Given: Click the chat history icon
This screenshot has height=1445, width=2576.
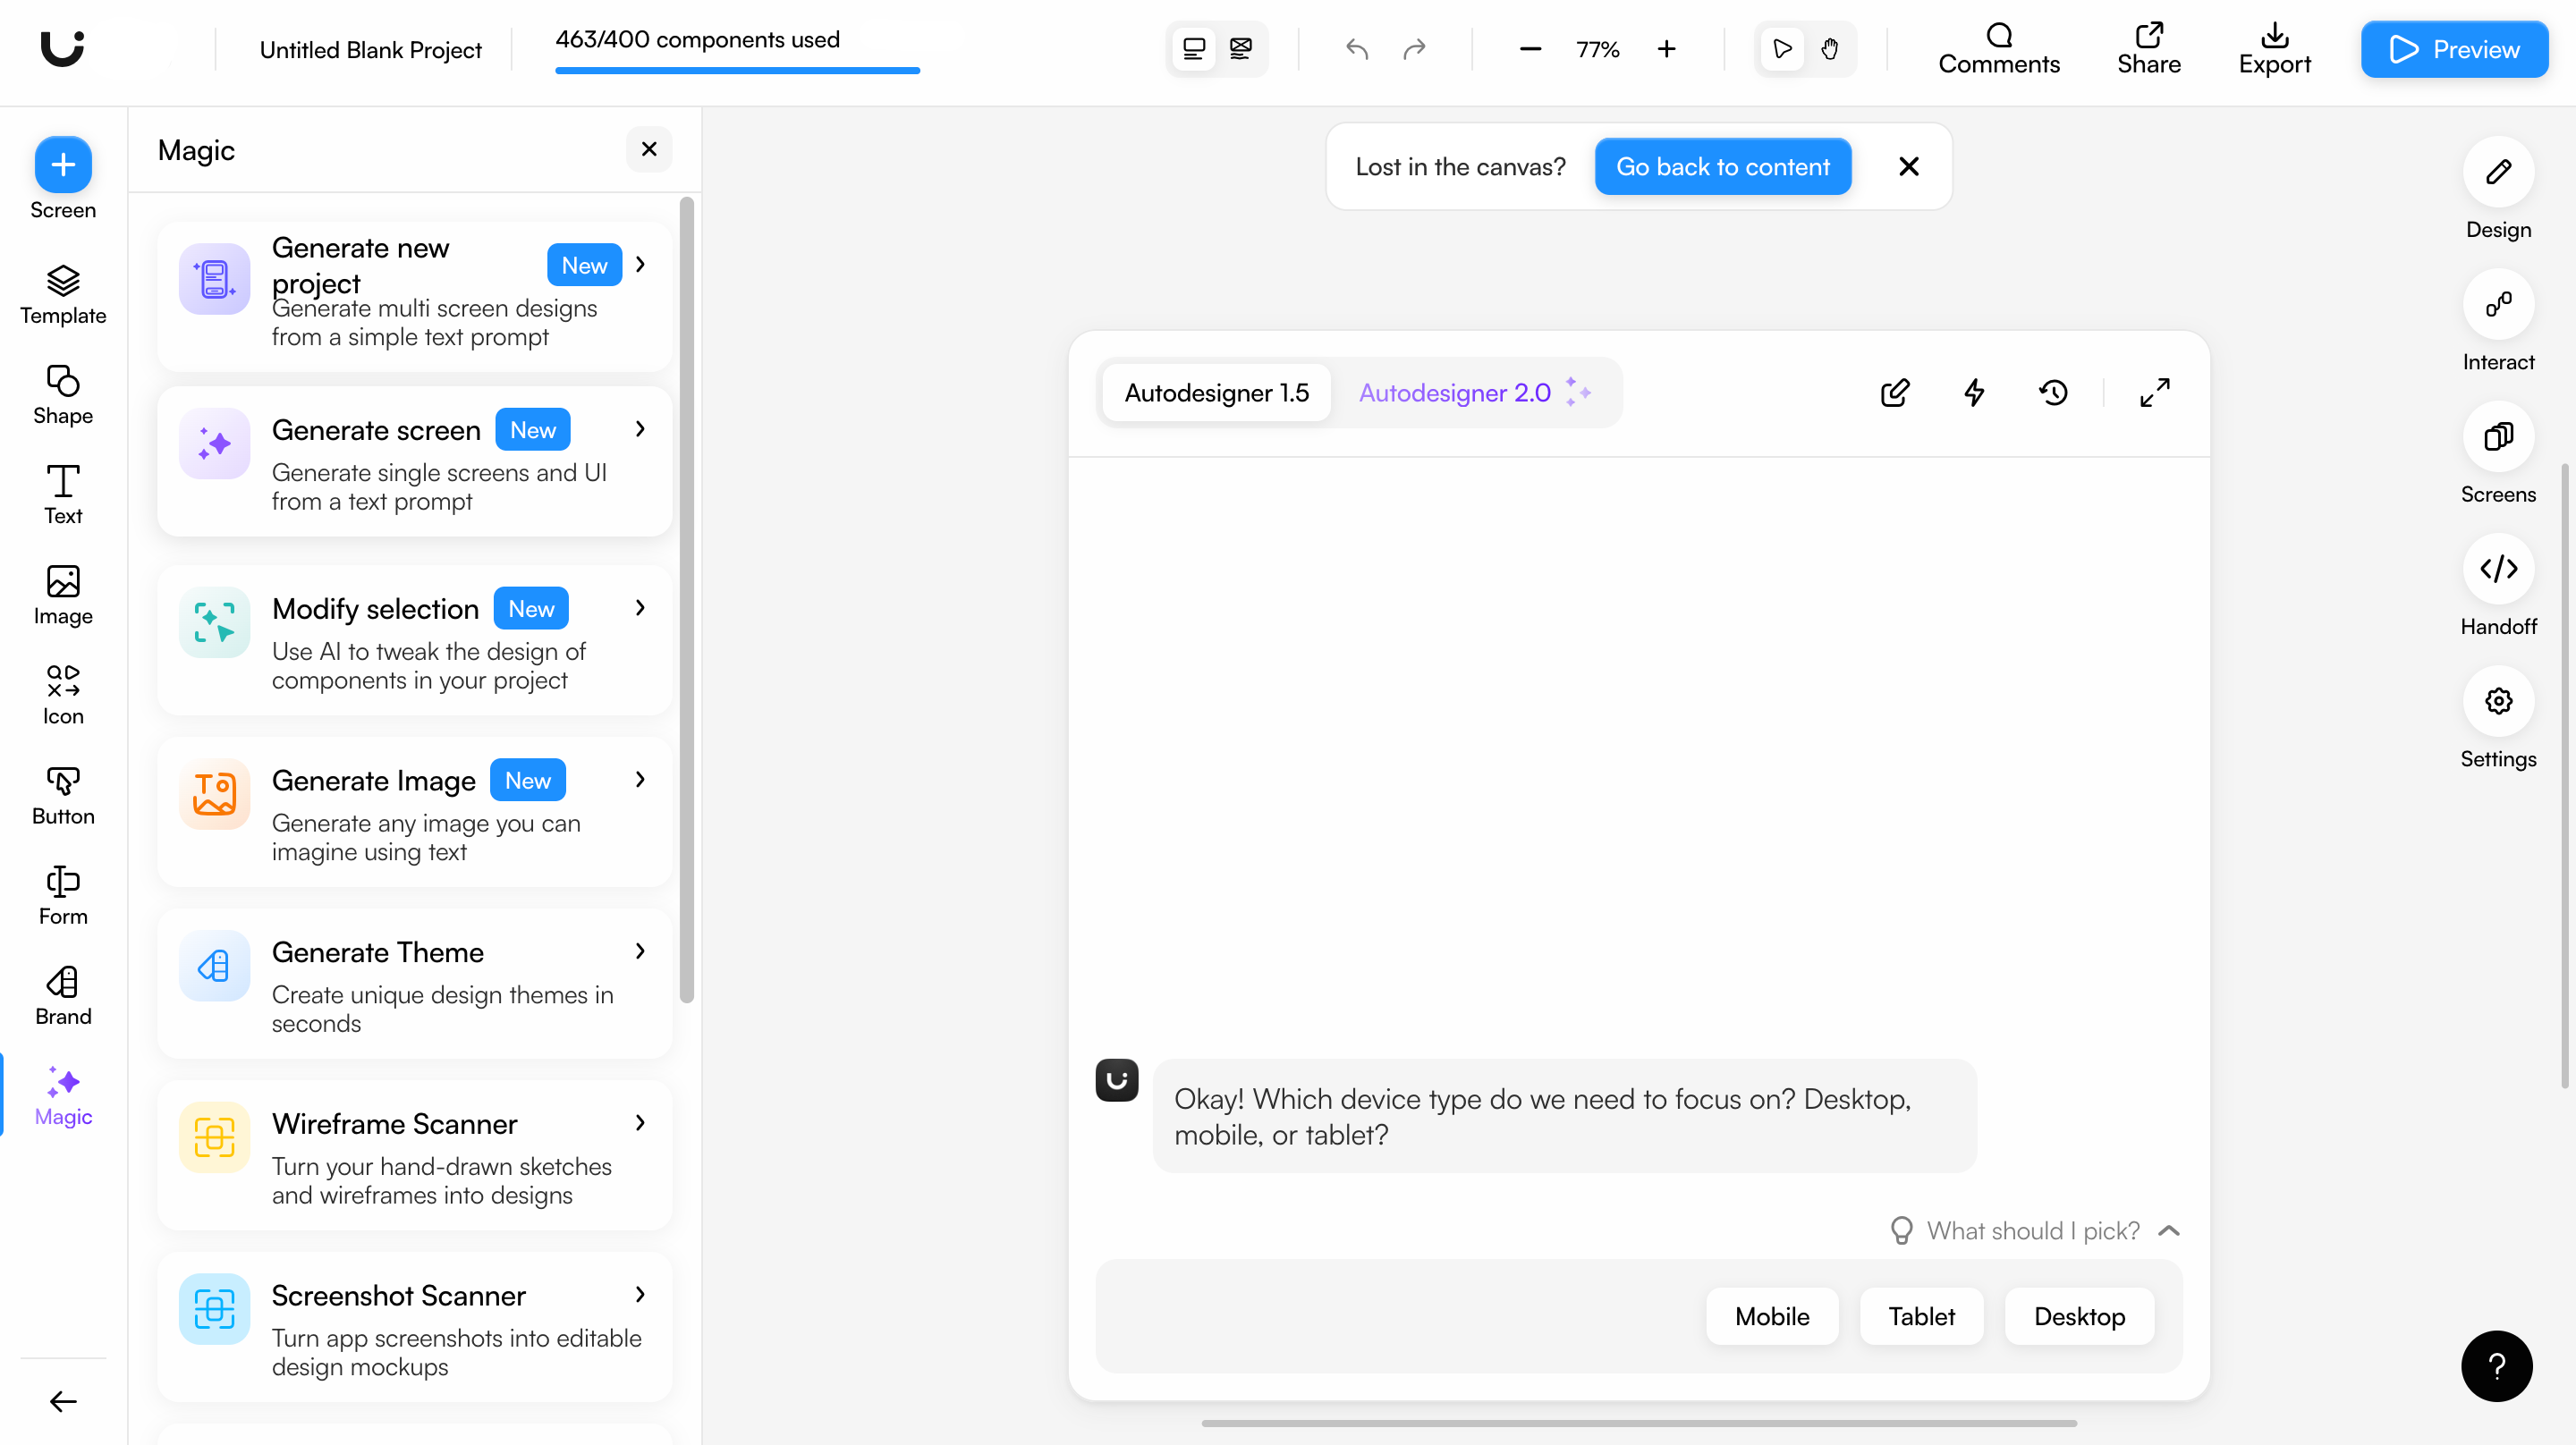Looking at the screenshot, I should click(2053, 392).
